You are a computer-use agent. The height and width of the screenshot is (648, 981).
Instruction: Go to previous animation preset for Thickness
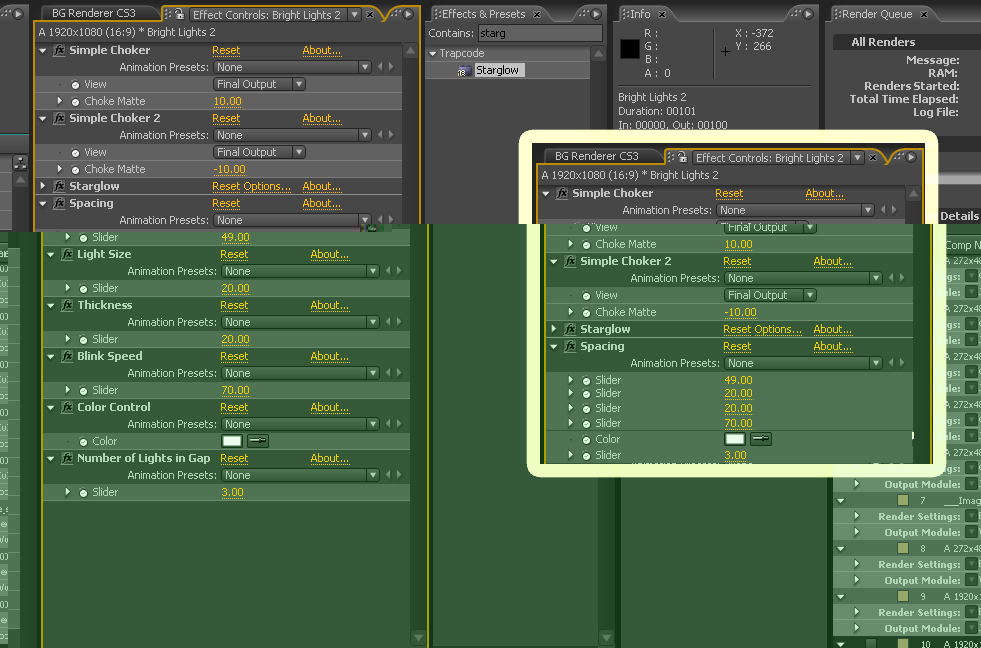(389, 323)
